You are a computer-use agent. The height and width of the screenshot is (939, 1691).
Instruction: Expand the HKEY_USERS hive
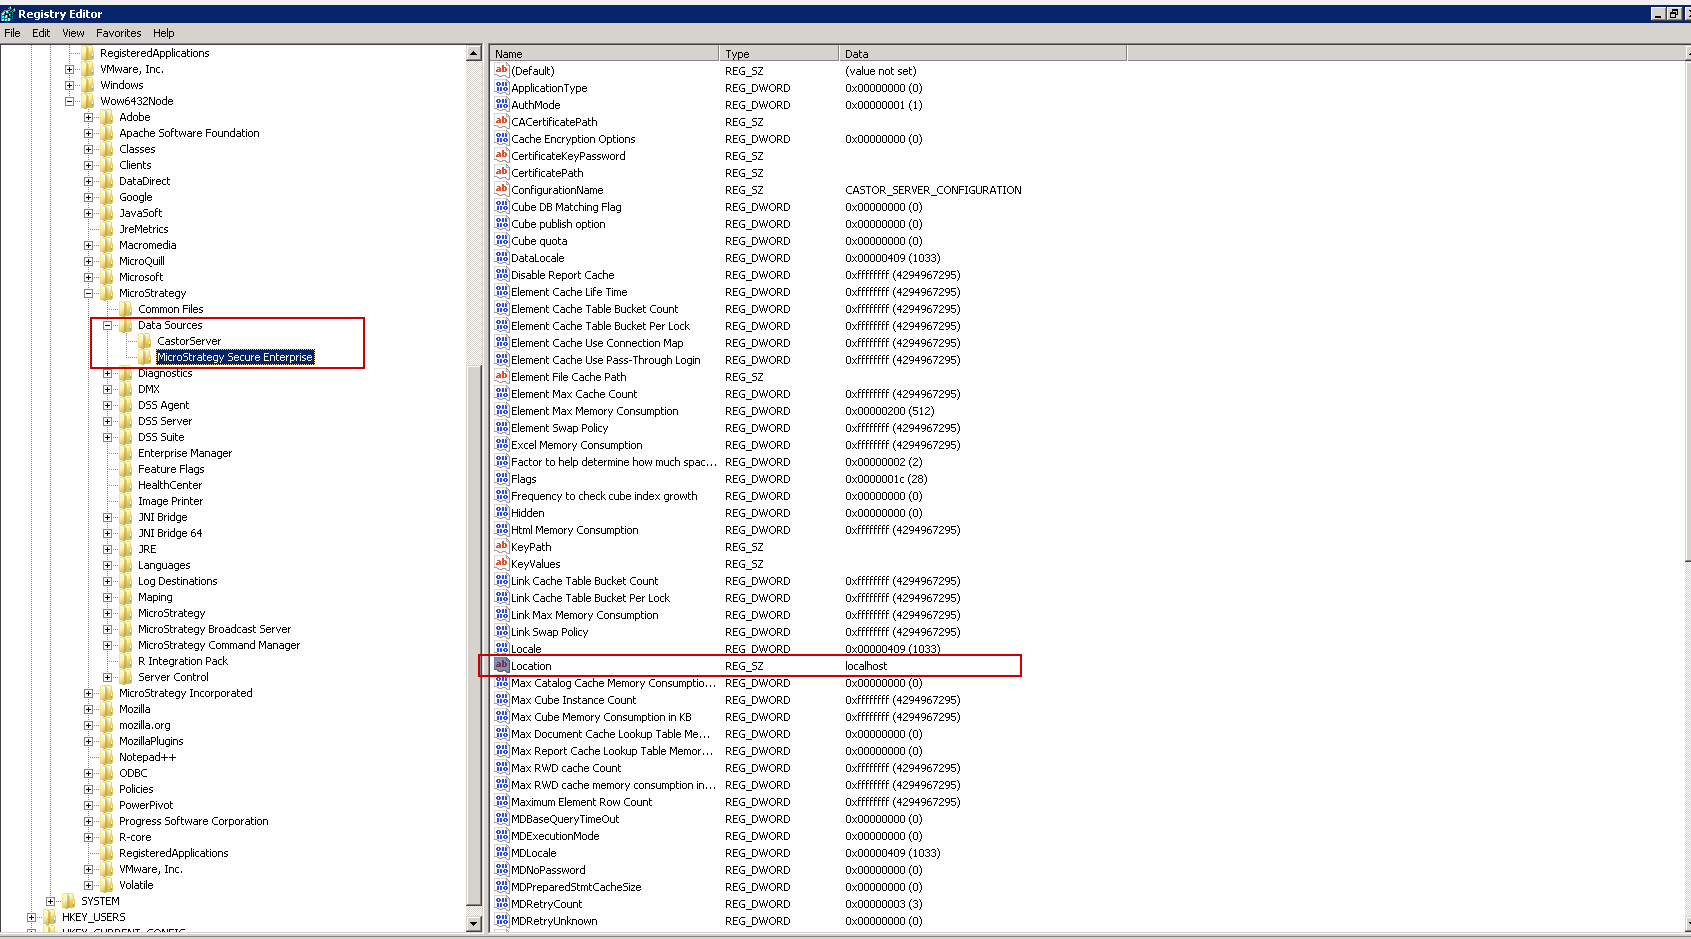click(x=31, y=917)
